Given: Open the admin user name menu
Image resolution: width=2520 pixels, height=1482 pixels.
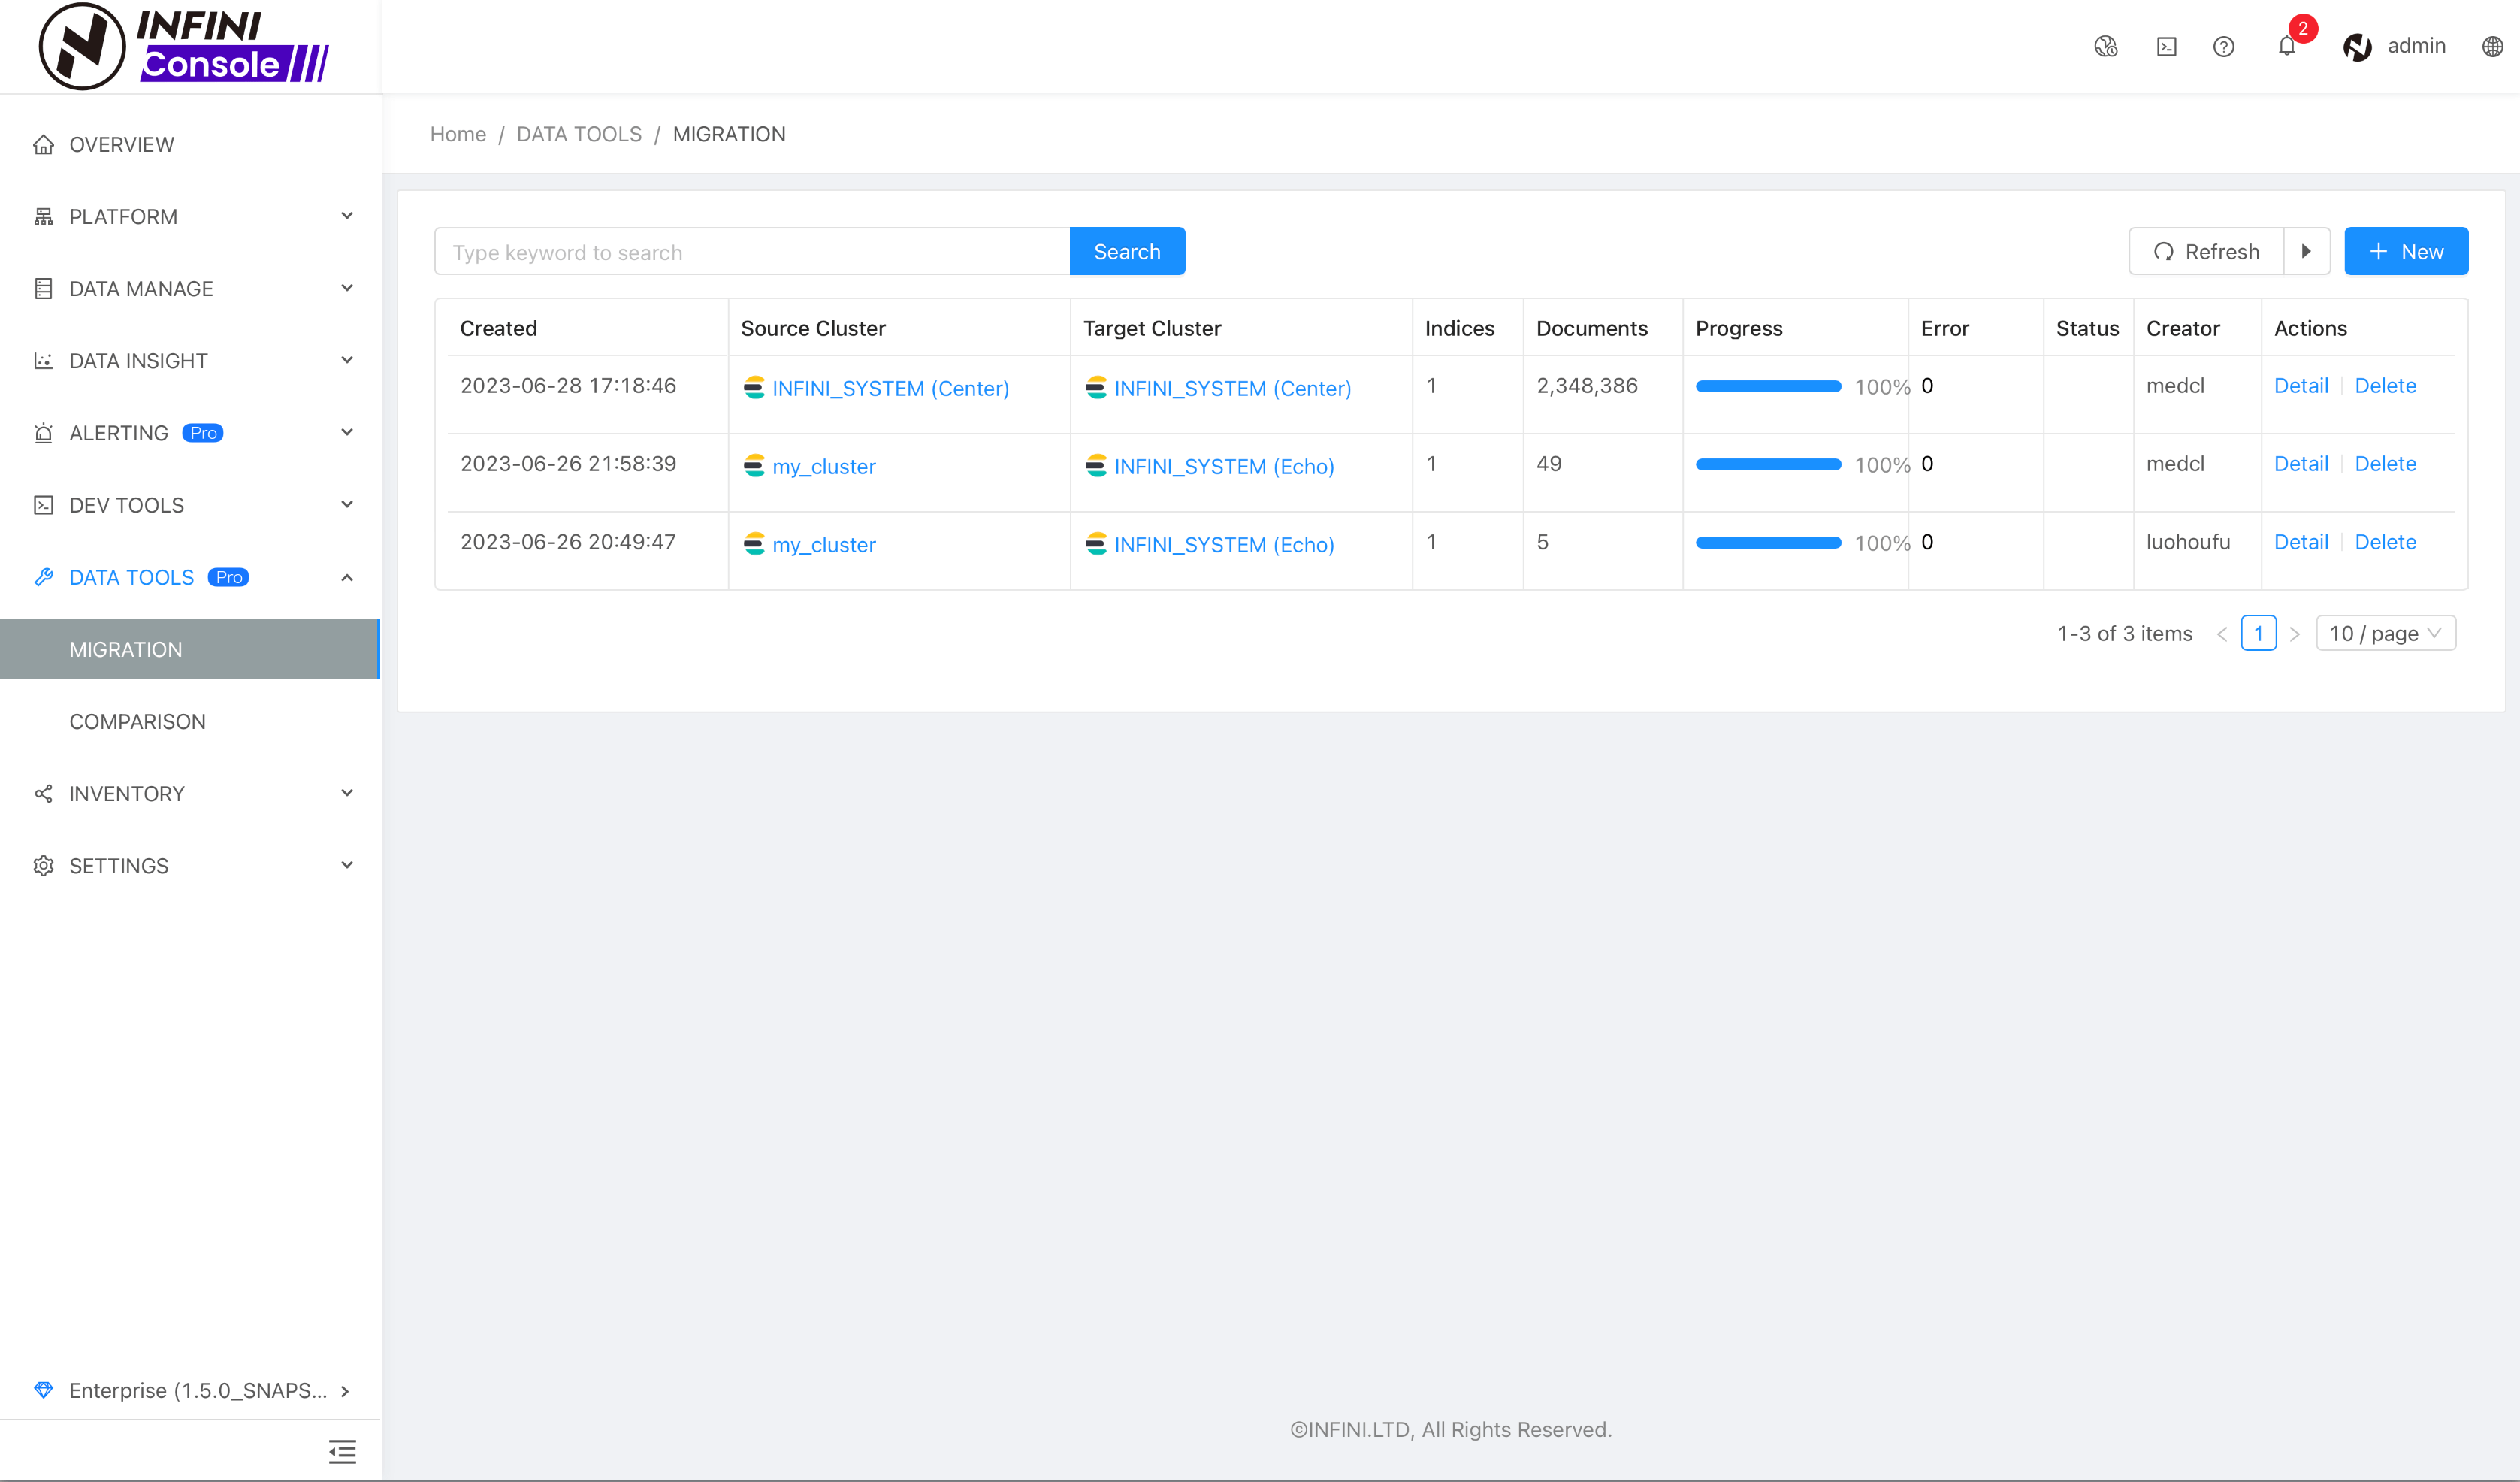Looking at the screenshot, I should [2416, 45].
